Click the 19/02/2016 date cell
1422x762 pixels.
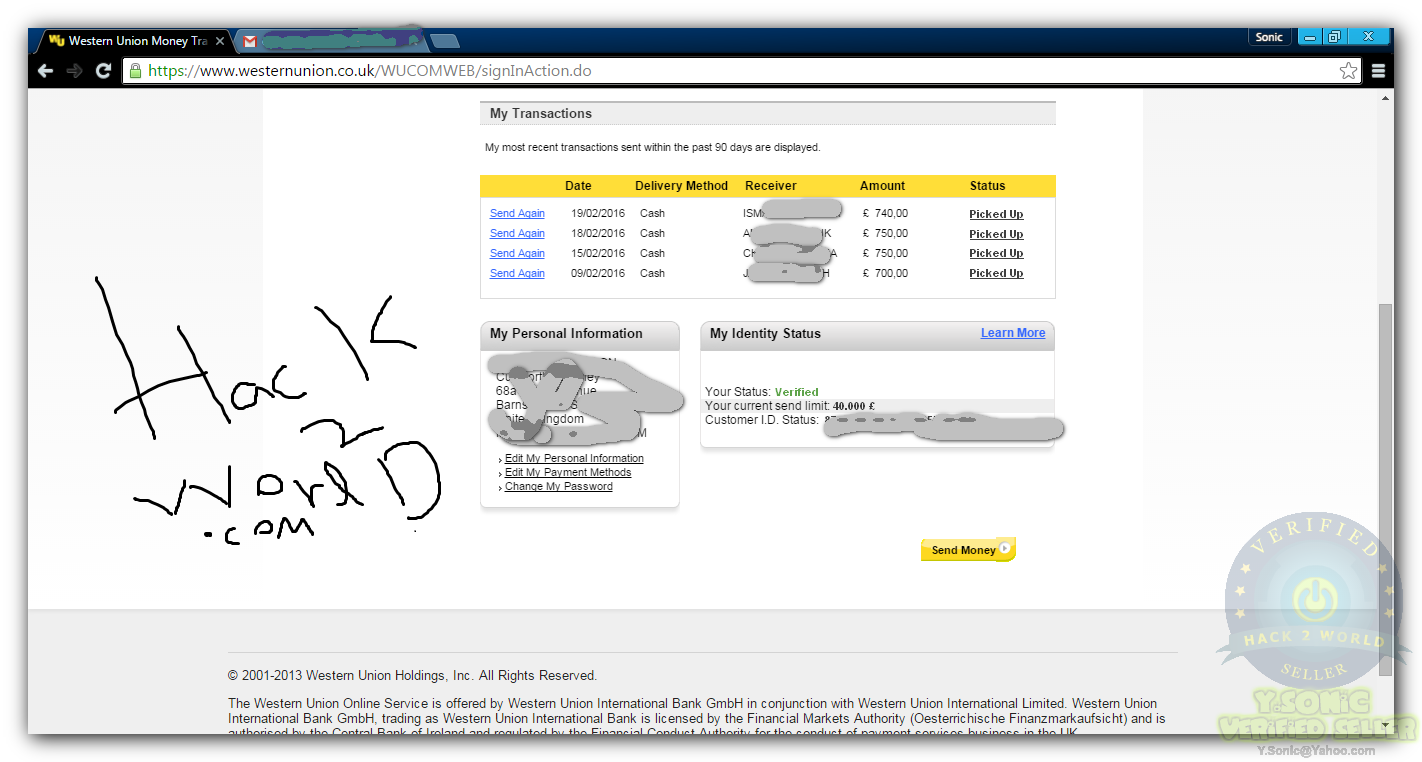(x=598, y=213)
